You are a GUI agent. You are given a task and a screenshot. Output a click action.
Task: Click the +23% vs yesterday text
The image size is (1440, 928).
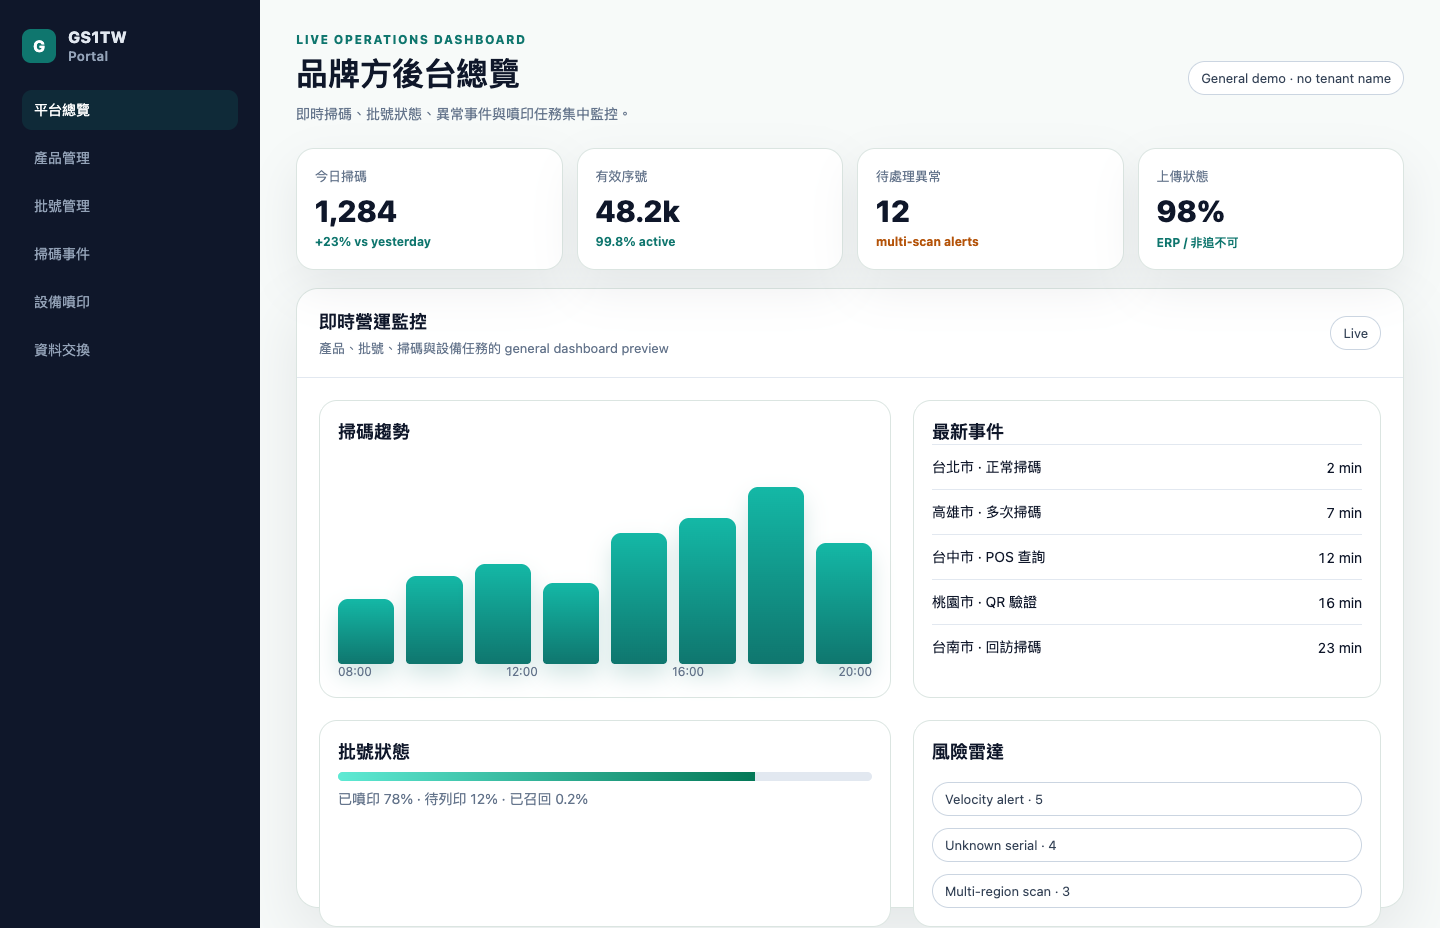373,242
